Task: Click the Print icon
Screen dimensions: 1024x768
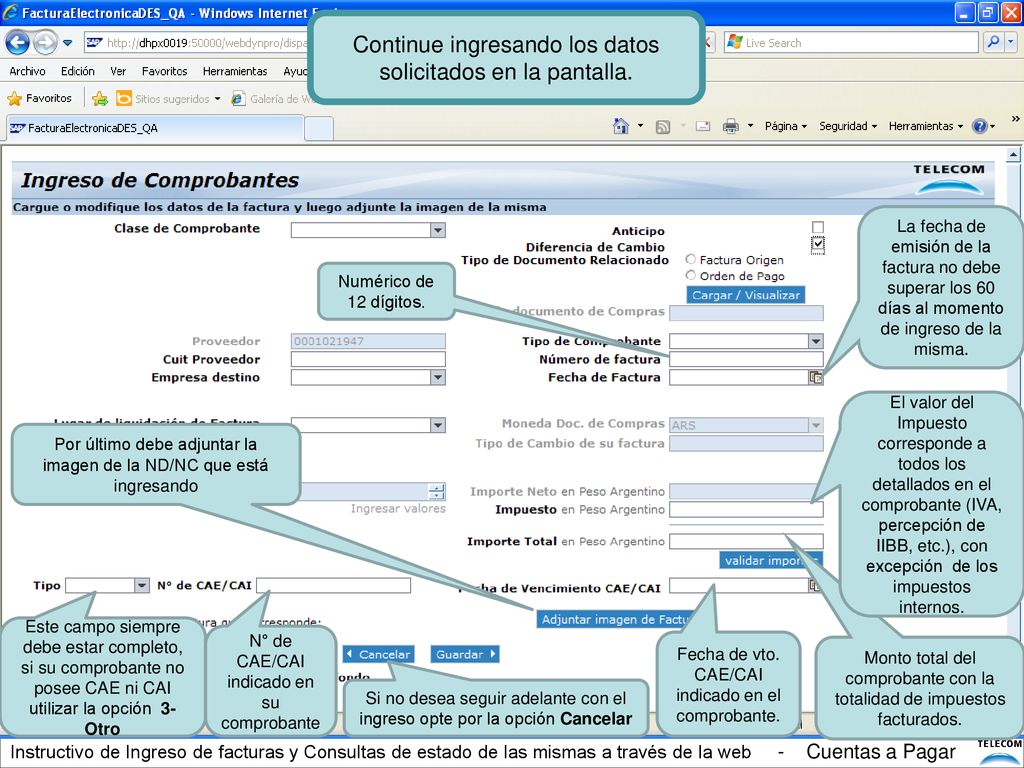Action: click(x=731, y=126)
